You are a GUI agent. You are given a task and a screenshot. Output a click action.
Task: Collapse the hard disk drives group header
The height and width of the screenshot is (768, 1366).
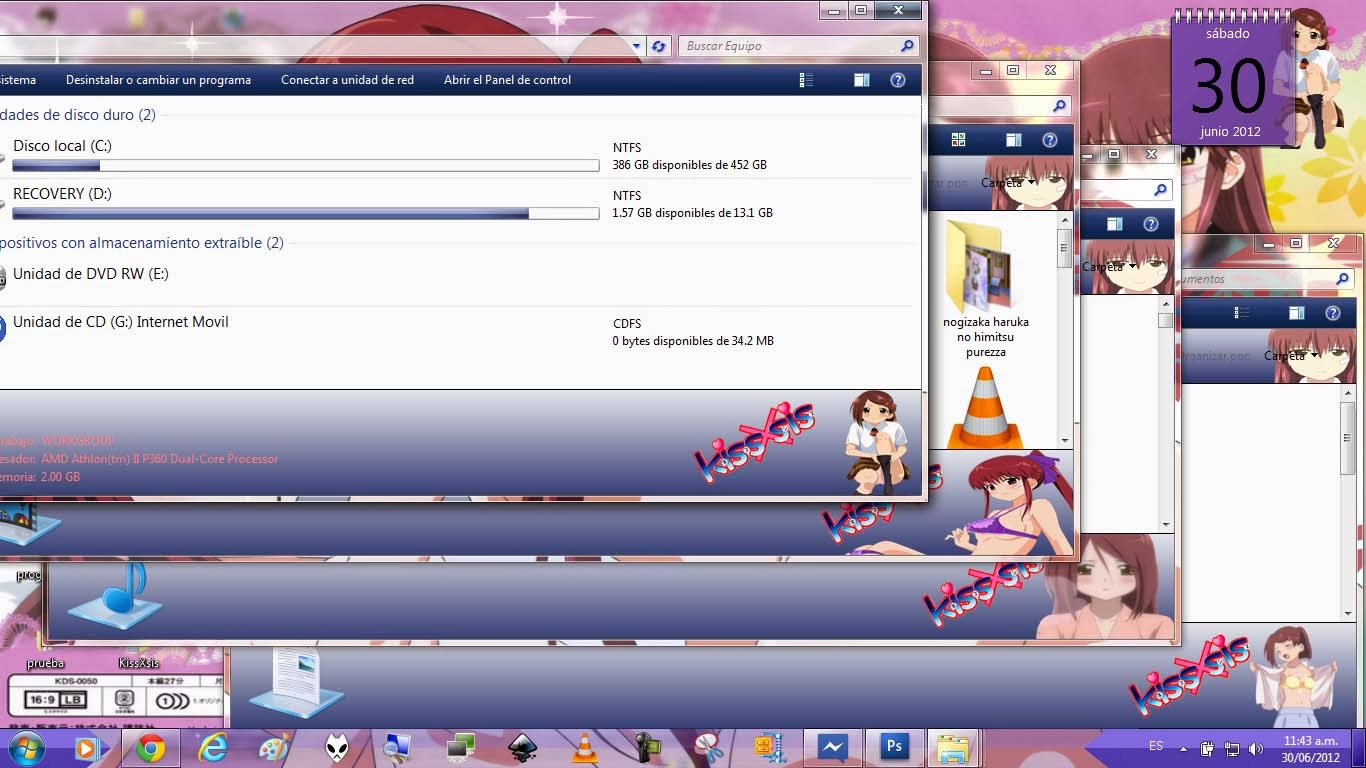78,115
